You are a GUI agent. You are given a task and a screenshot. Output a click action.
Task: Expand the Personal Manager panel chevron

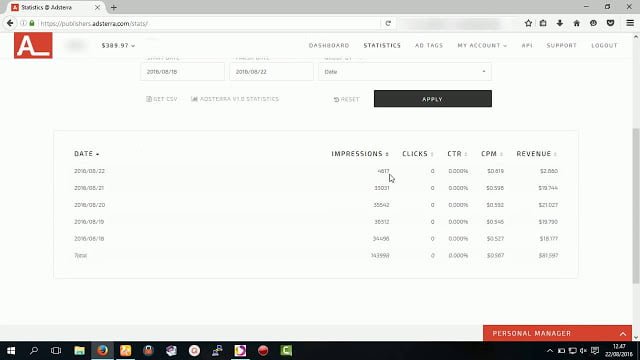(x=623, y=333)
